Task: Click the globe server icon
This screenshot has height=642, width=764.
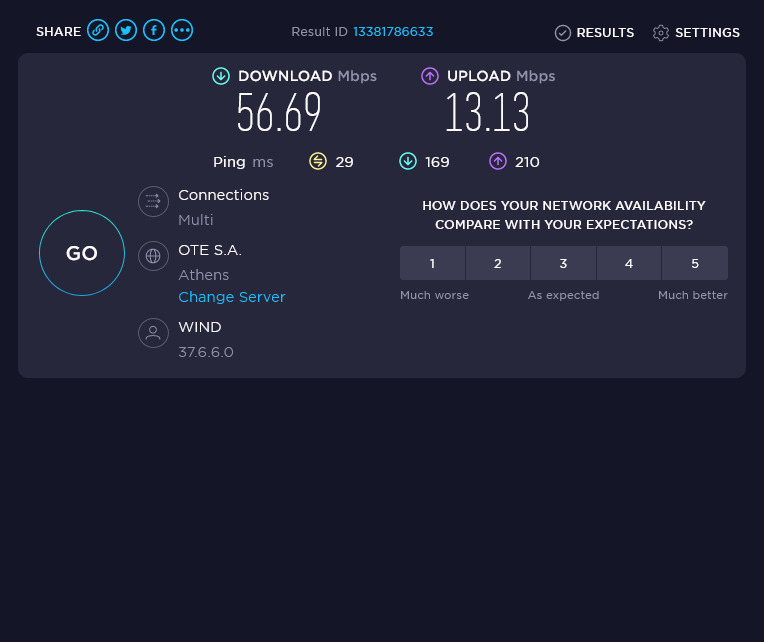Action: 153,256
